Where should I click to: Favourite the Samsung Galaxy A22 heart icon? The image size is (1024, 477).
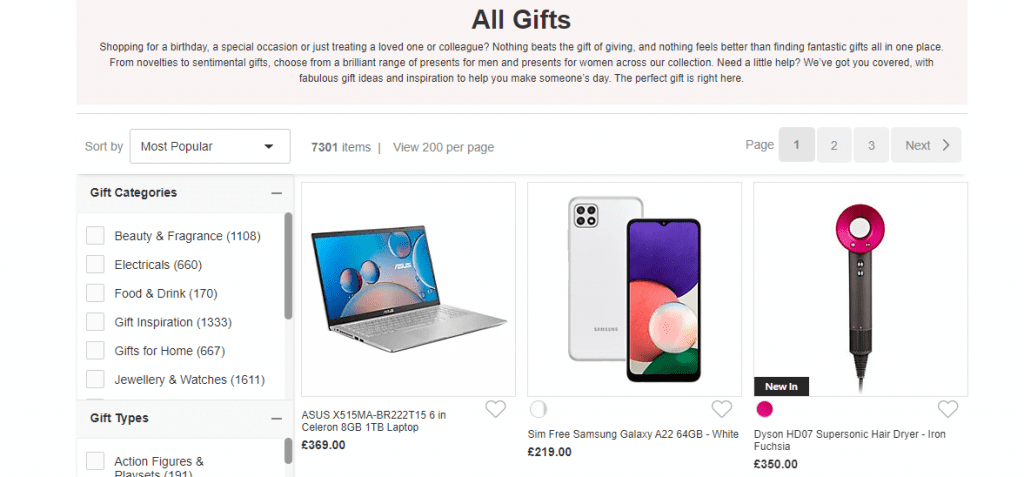(722, 409)
